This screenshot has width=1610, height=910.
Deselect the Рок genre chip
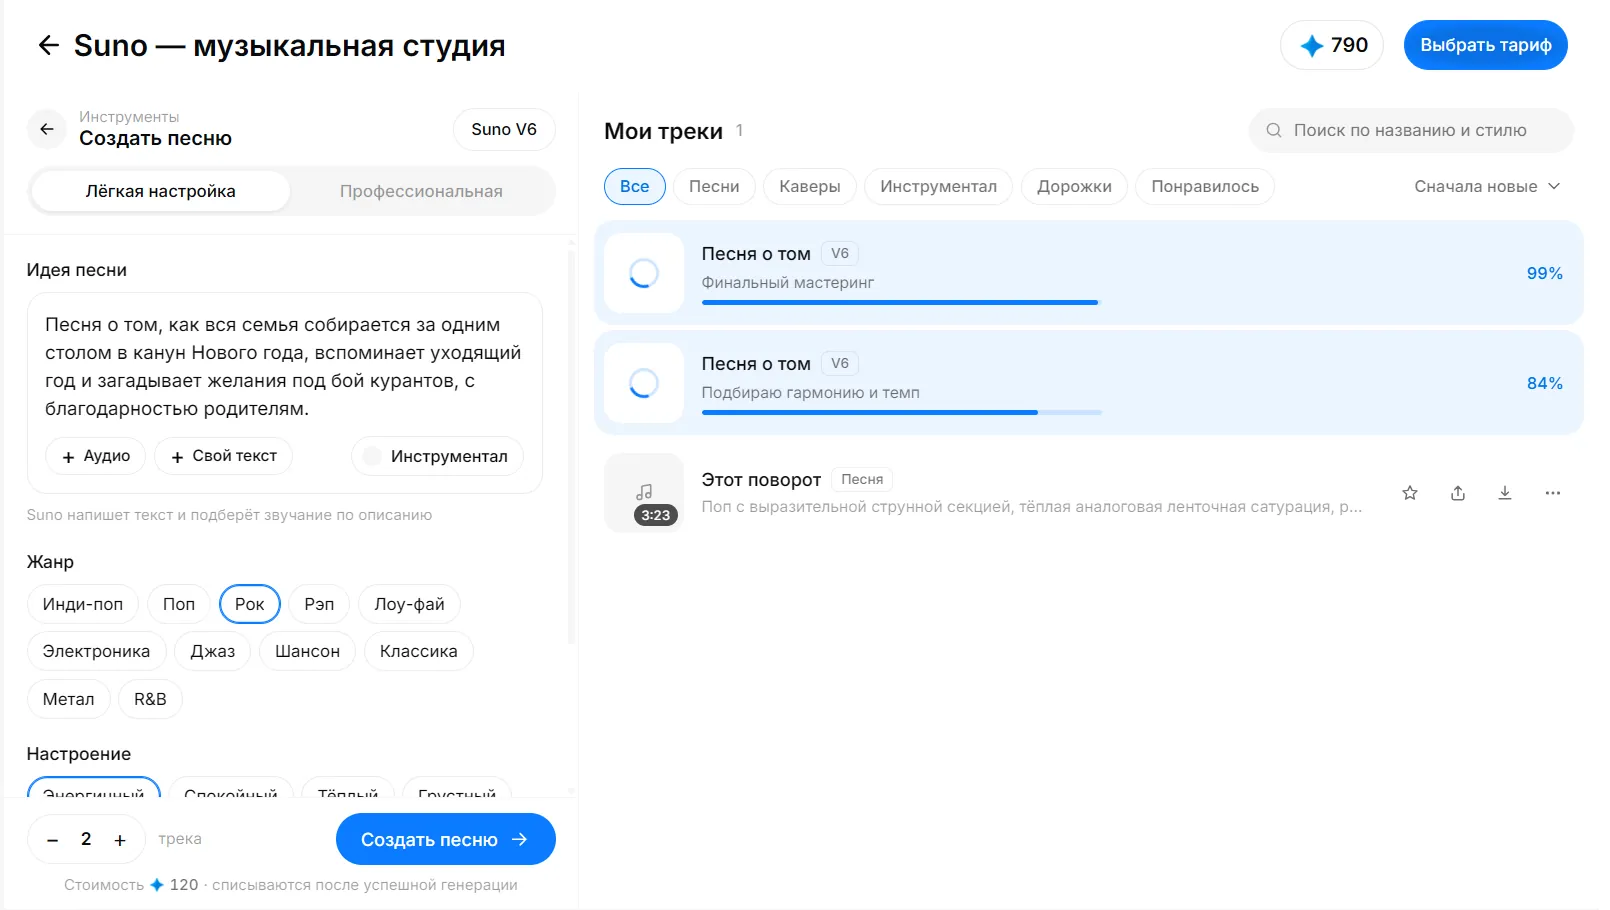(x=250, y=604)
